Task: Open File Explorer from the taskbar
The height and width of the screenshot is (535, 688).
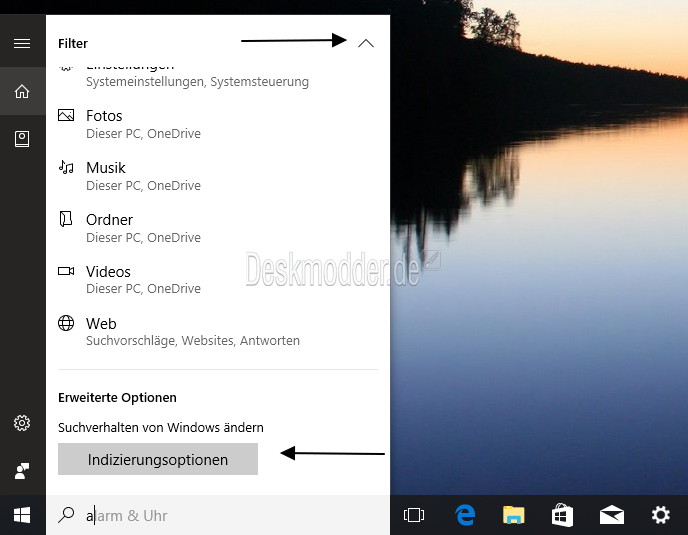Action: point(514,515)
